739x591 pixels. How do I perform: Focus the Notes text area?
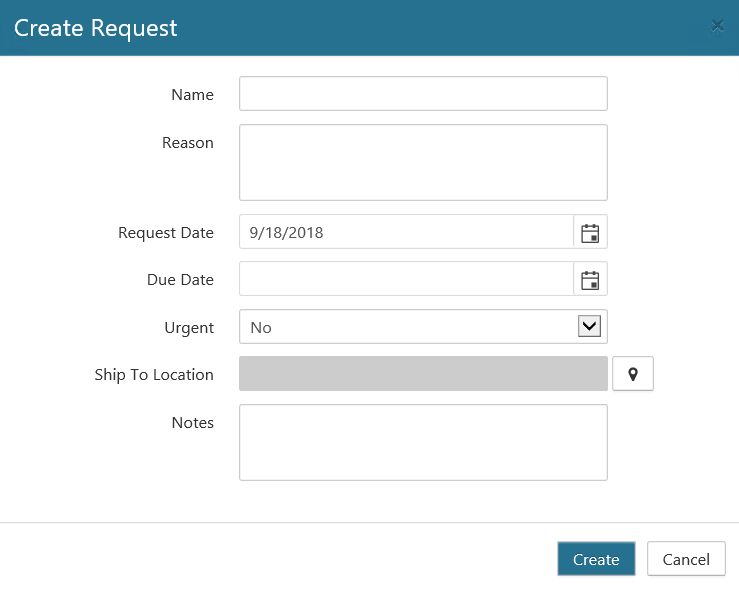point(423,442)
